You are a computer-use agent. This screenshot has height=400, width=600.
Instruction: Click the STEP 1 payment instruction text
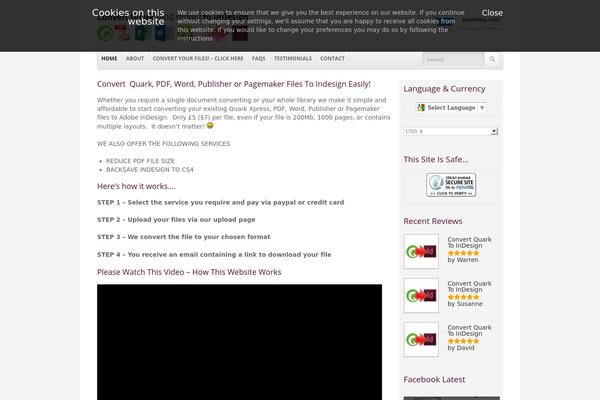(x=220, y=202)
